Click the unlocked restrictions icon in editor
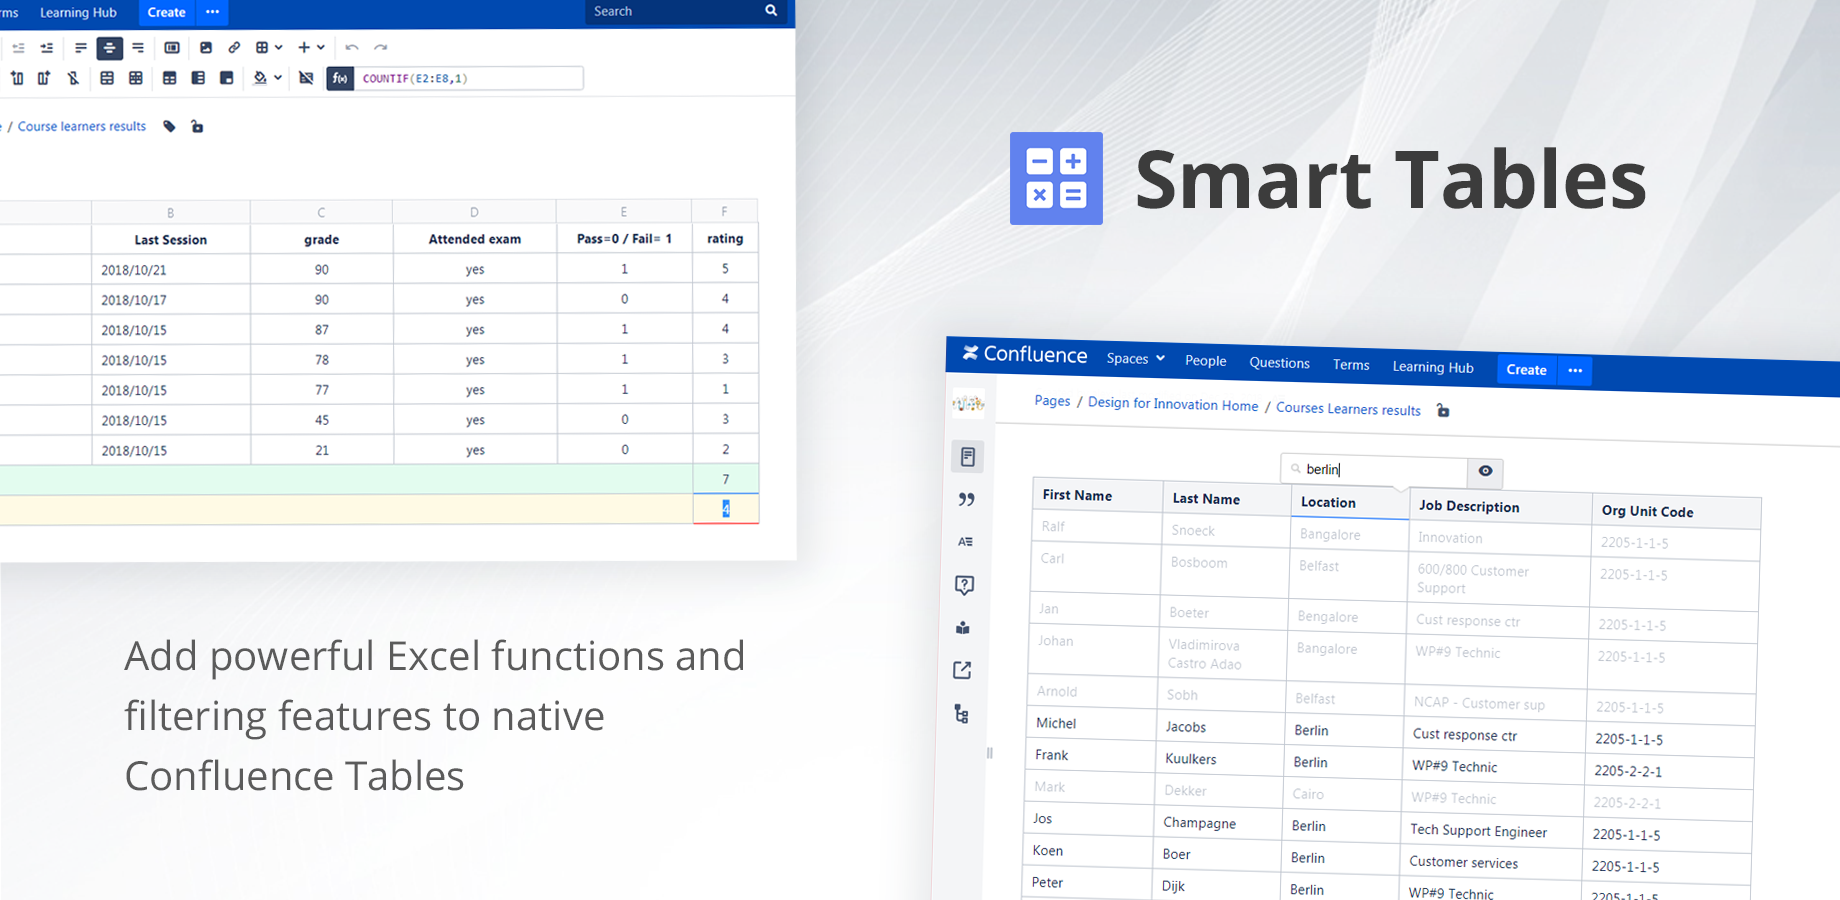 click(x=197, y=127)
